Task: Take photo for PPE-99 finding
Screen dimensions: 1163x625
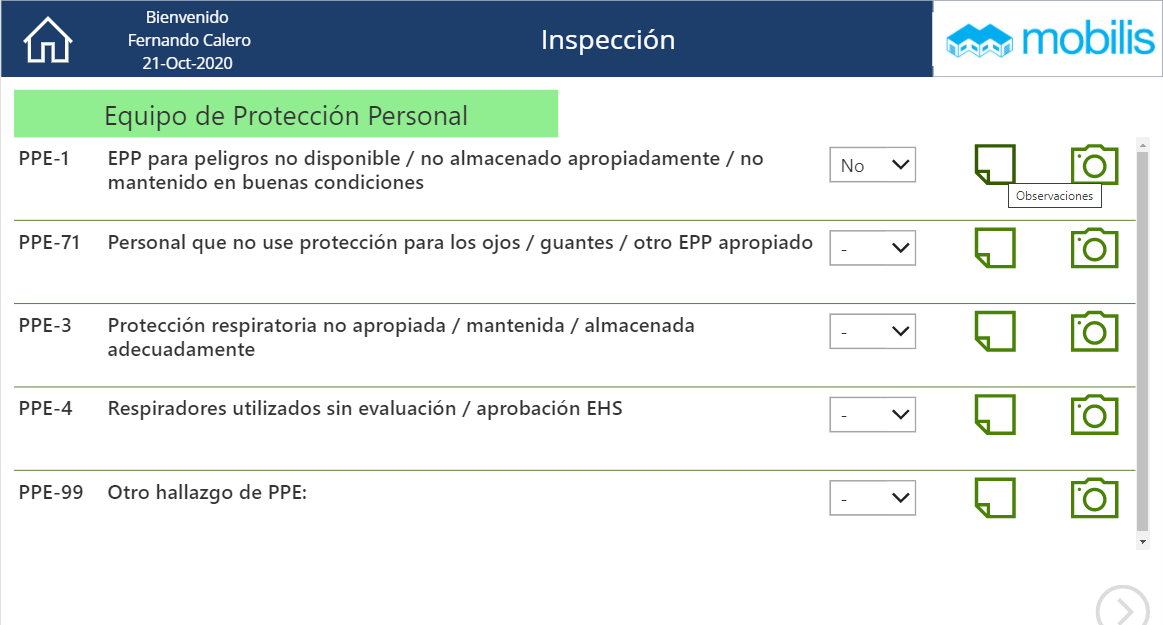Action: coord(1094,497)
